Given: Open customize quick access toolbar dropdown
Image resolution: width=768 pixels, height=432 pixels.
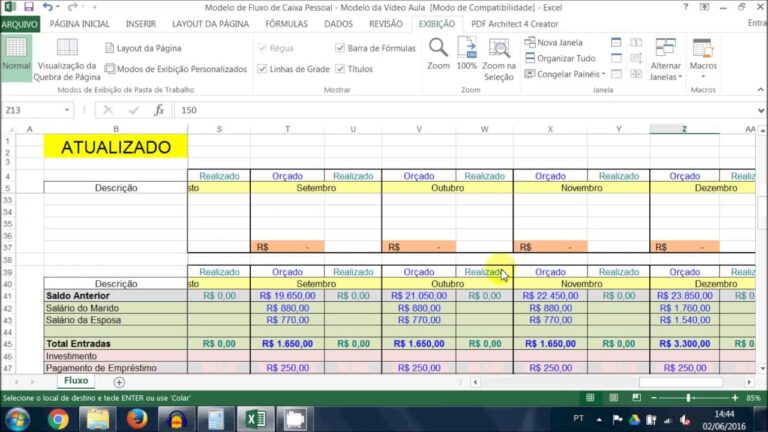Looking at the screenshot, I should pyautogui.click(x=95, y=7).
